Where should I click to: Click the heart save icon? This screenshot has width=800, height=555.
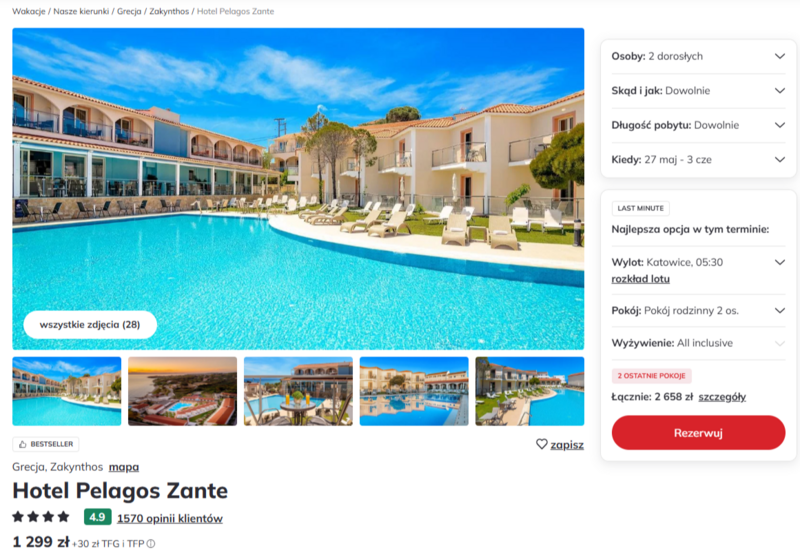pos(541,444)
